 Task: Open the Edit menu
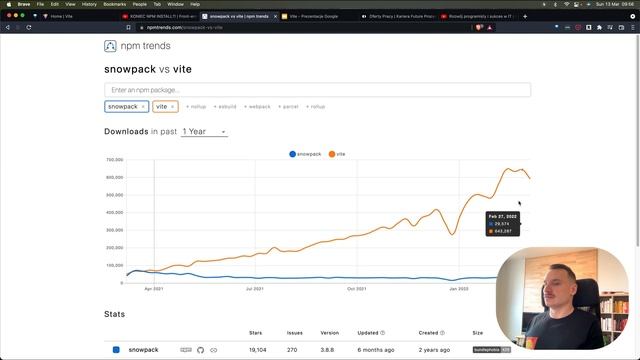[x=55, y=4]
